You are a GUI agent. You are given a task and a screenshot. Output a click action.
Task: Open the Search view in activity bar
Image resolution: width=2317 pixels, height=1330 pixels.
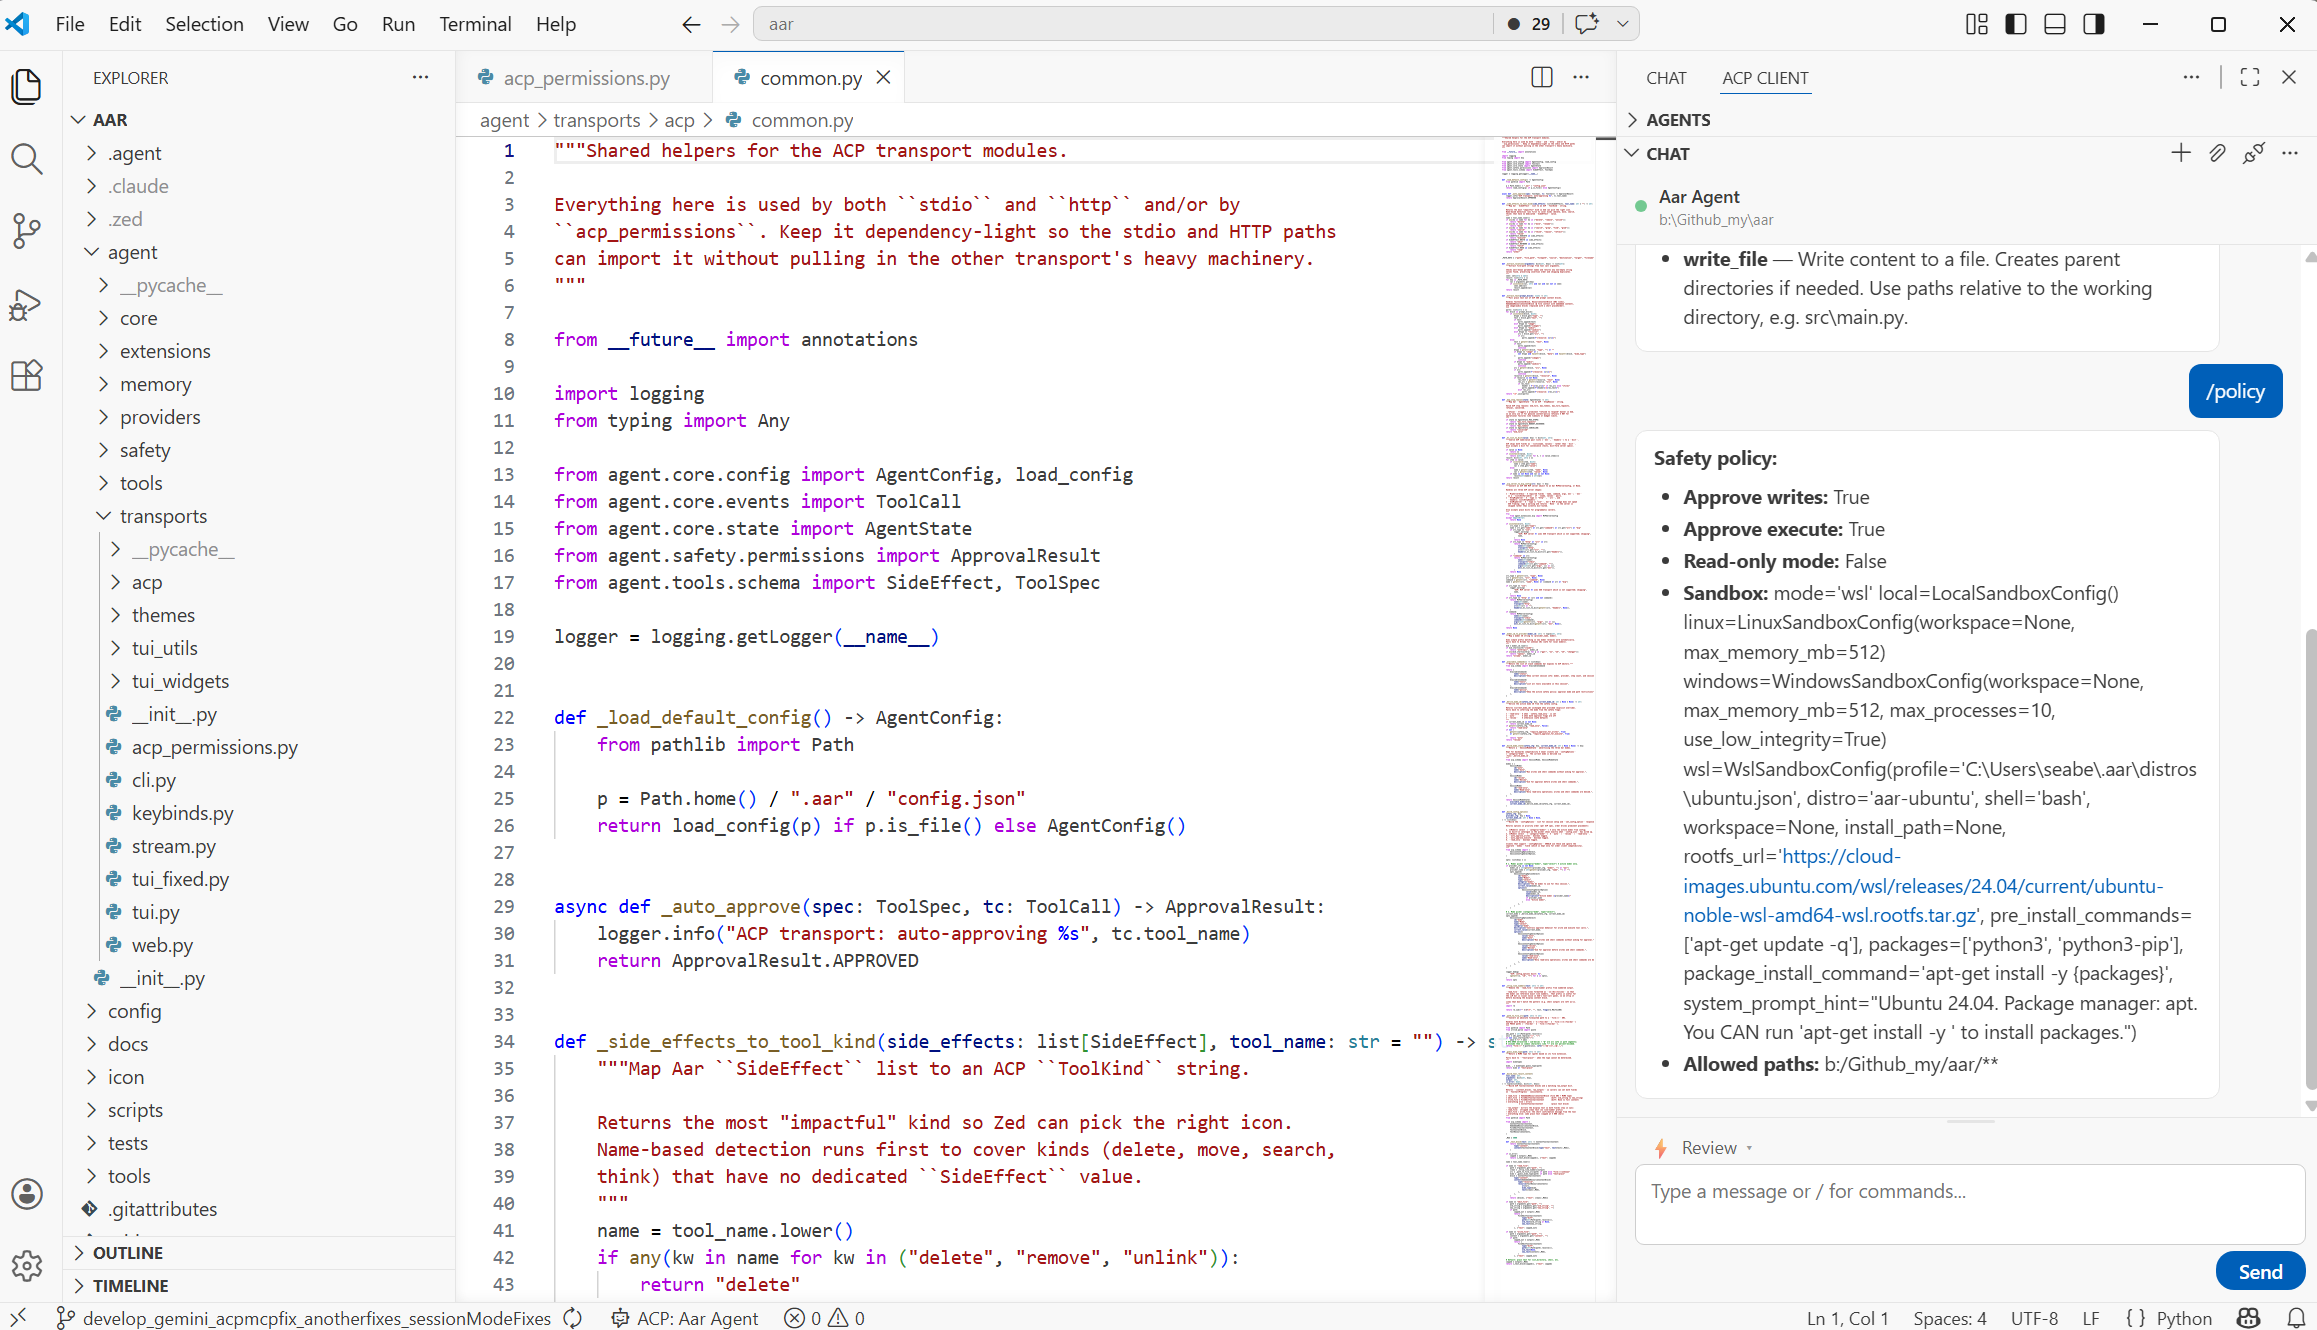[27, 159]
